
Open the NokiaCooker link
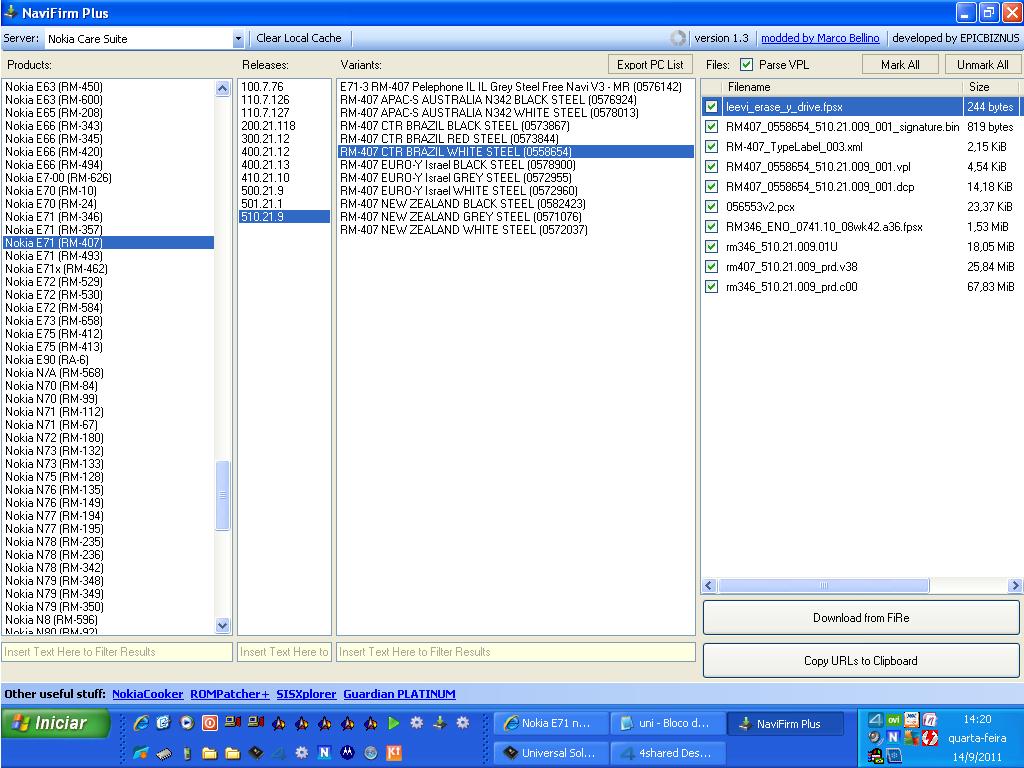[148, 694]
